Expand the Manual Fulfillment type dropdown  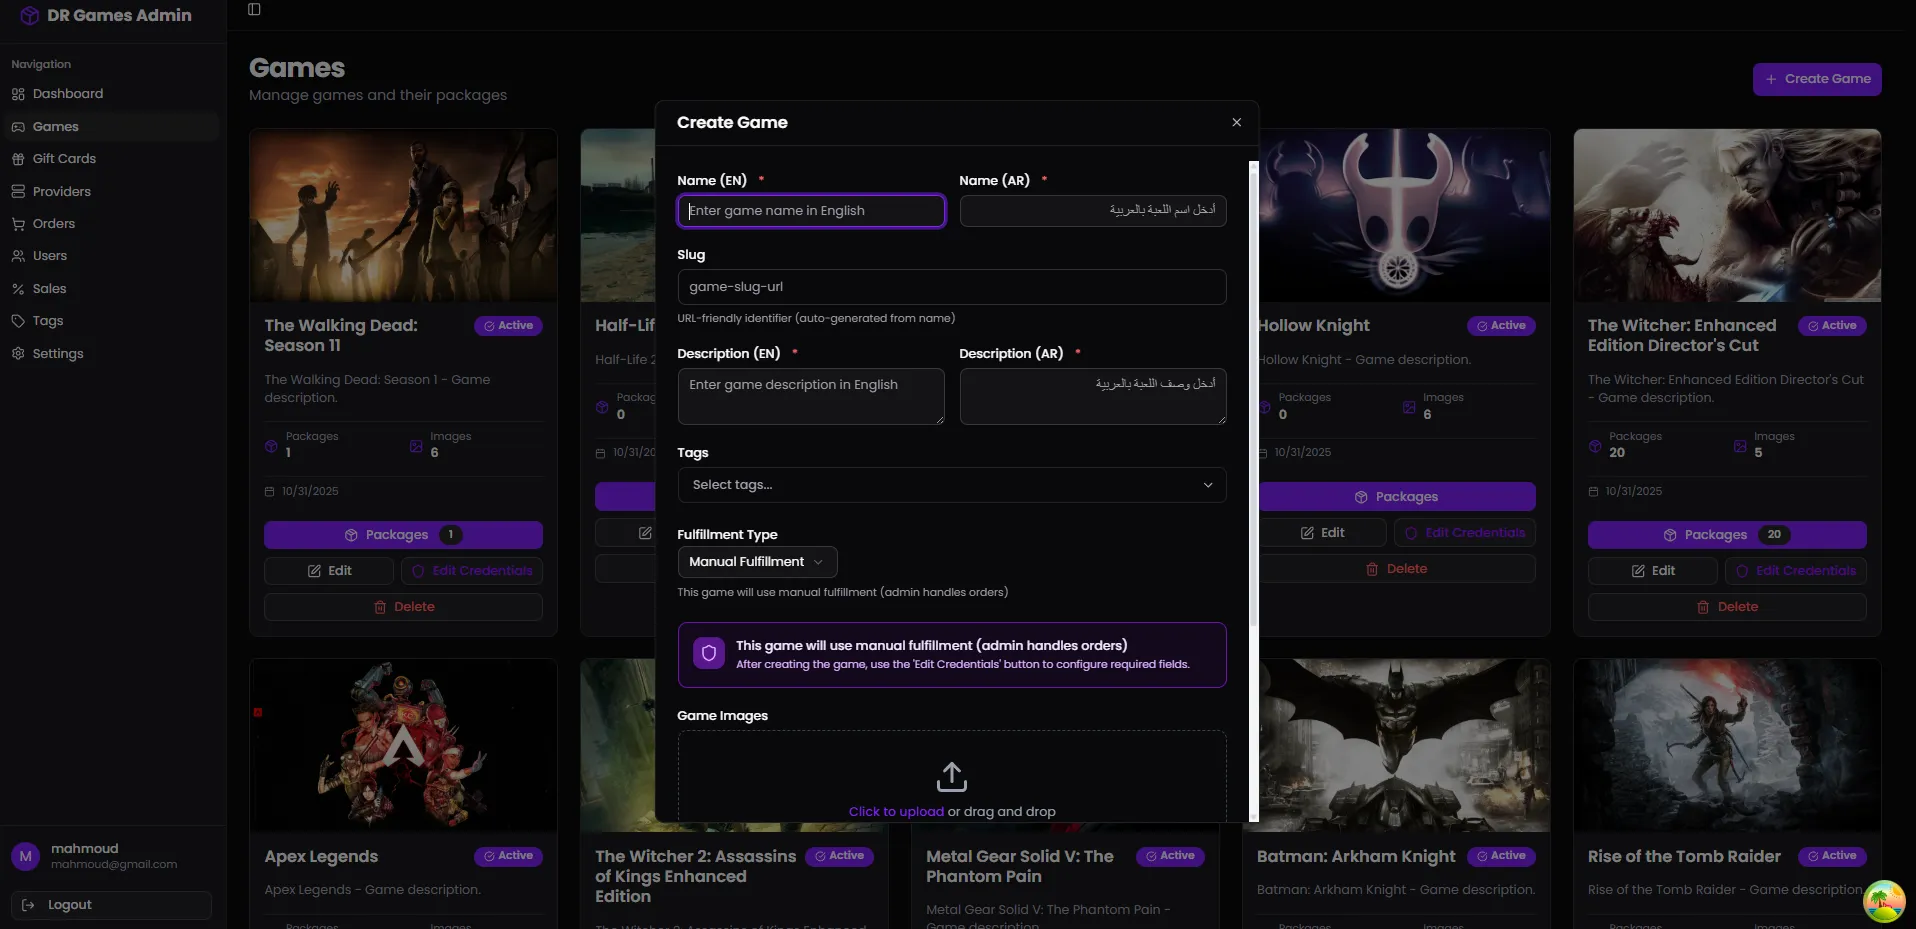[x=756, y=561]
